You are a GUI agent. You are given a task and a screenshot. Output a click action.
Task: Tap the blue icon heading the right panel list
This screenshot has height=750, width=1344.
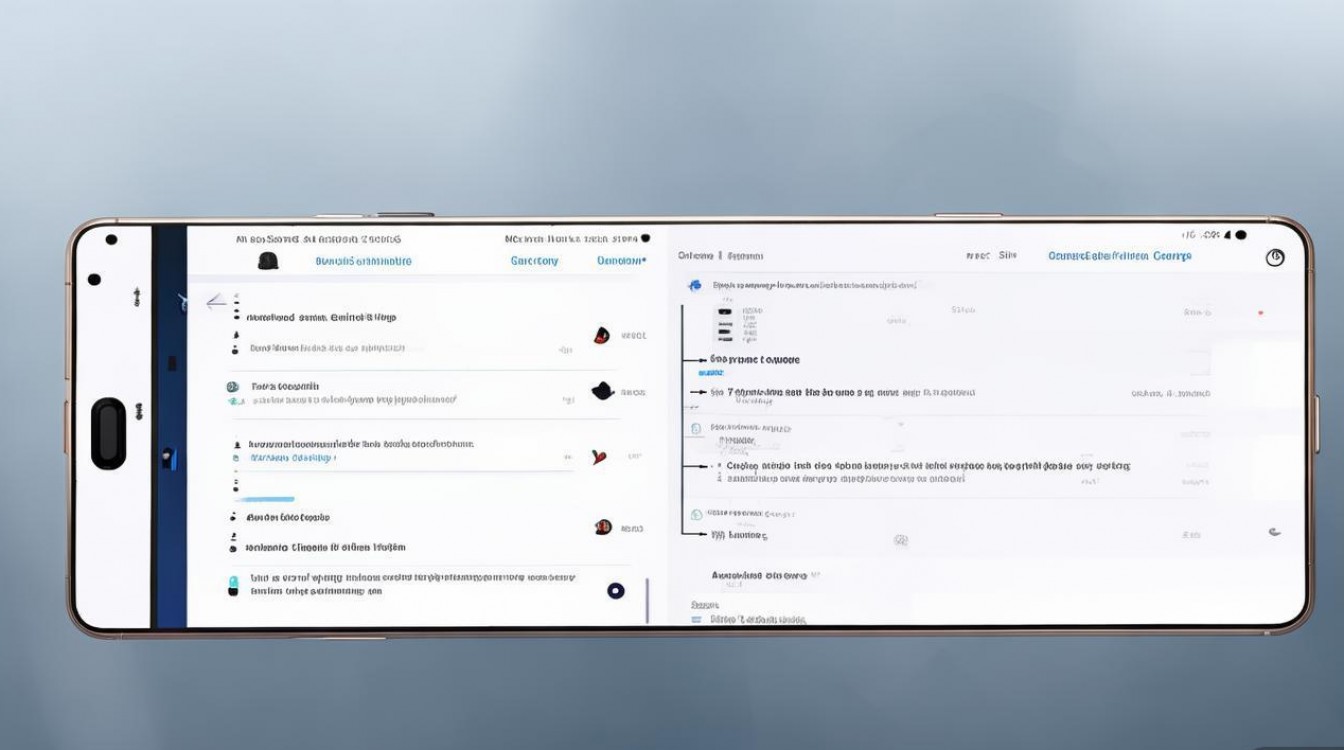695,286
